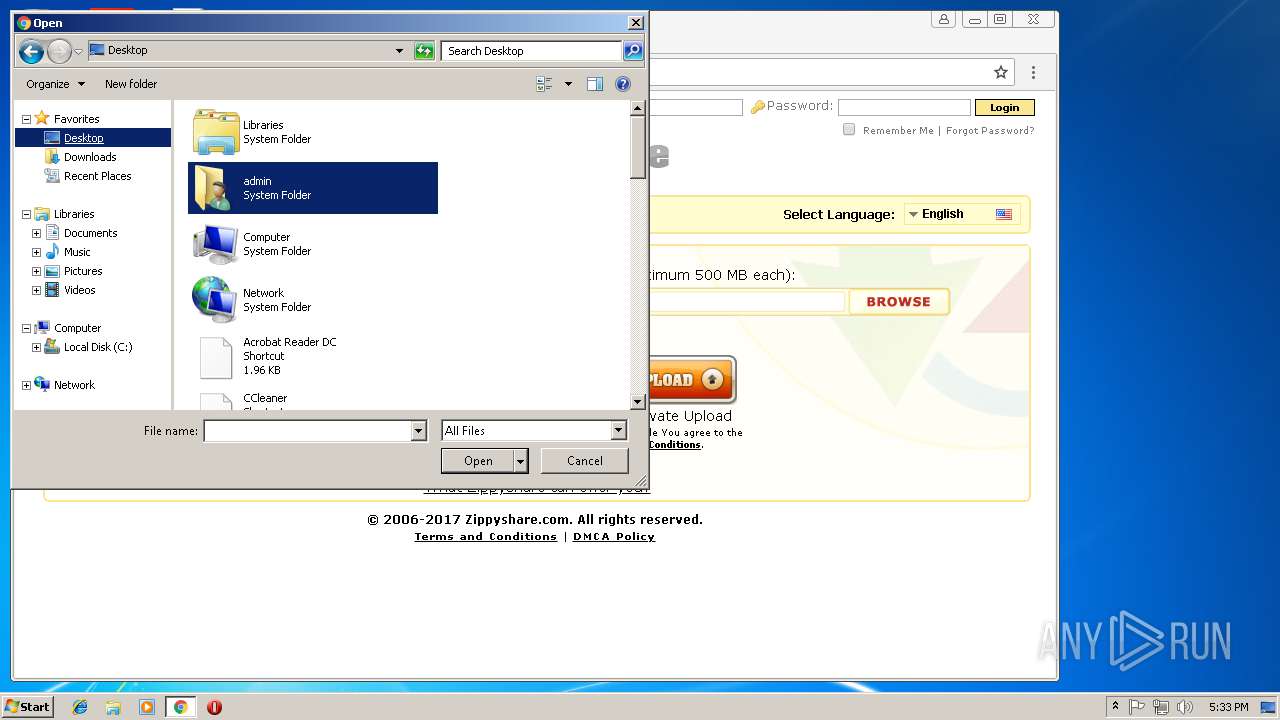Click the red Opera-style taskbar icon
The width and height of the screenshot is (1280, 720).
[x=214, y=707]
